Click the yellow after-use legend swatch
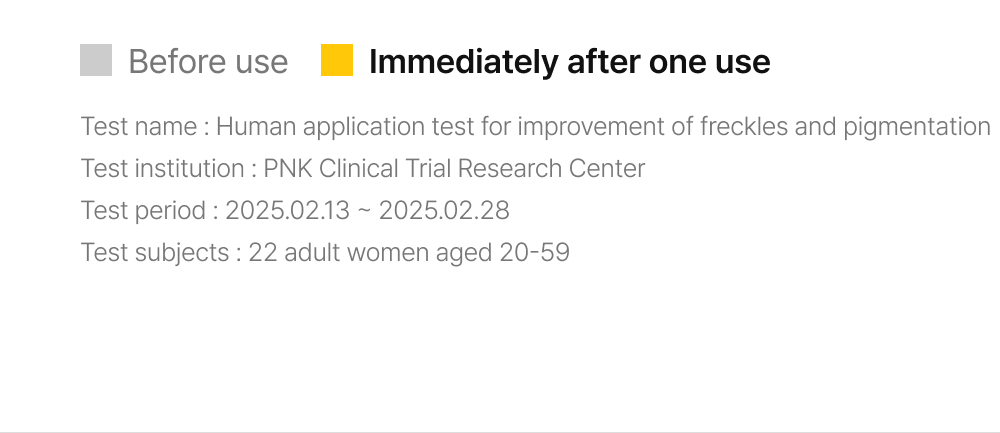The image size is (1000, 433). pos(337,61)
